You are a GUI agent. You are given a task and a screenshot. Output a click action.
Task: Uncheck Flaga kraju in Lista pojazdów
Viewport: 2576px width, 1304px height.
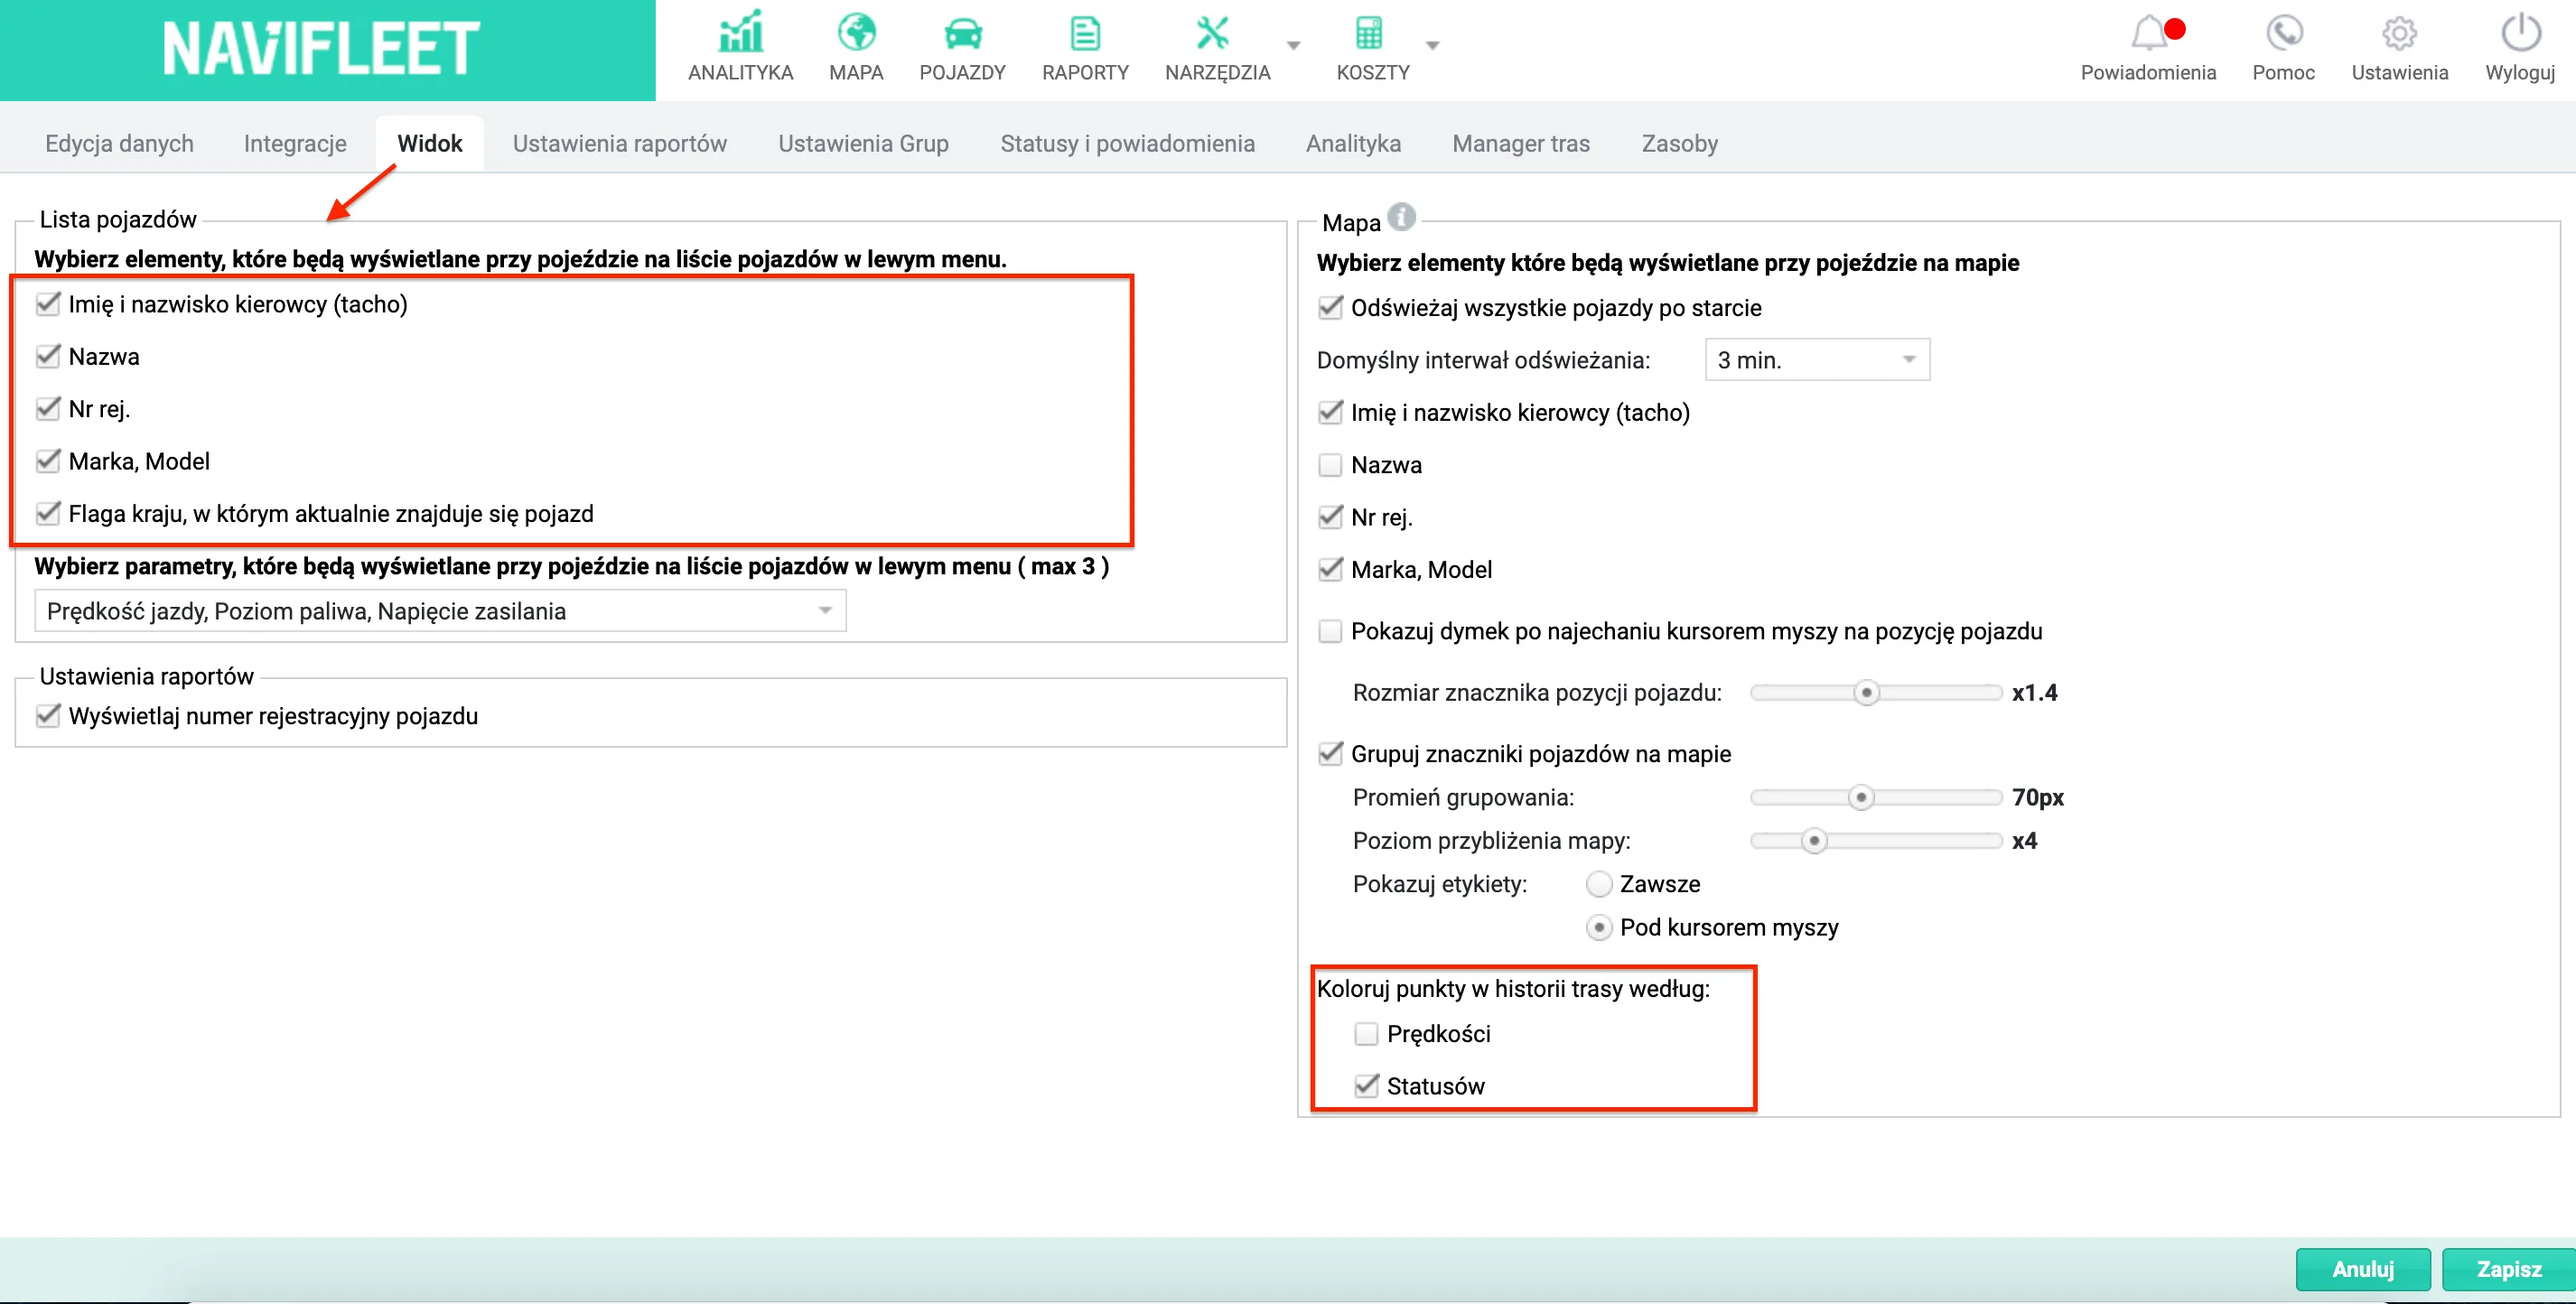[x=48, y=514]
